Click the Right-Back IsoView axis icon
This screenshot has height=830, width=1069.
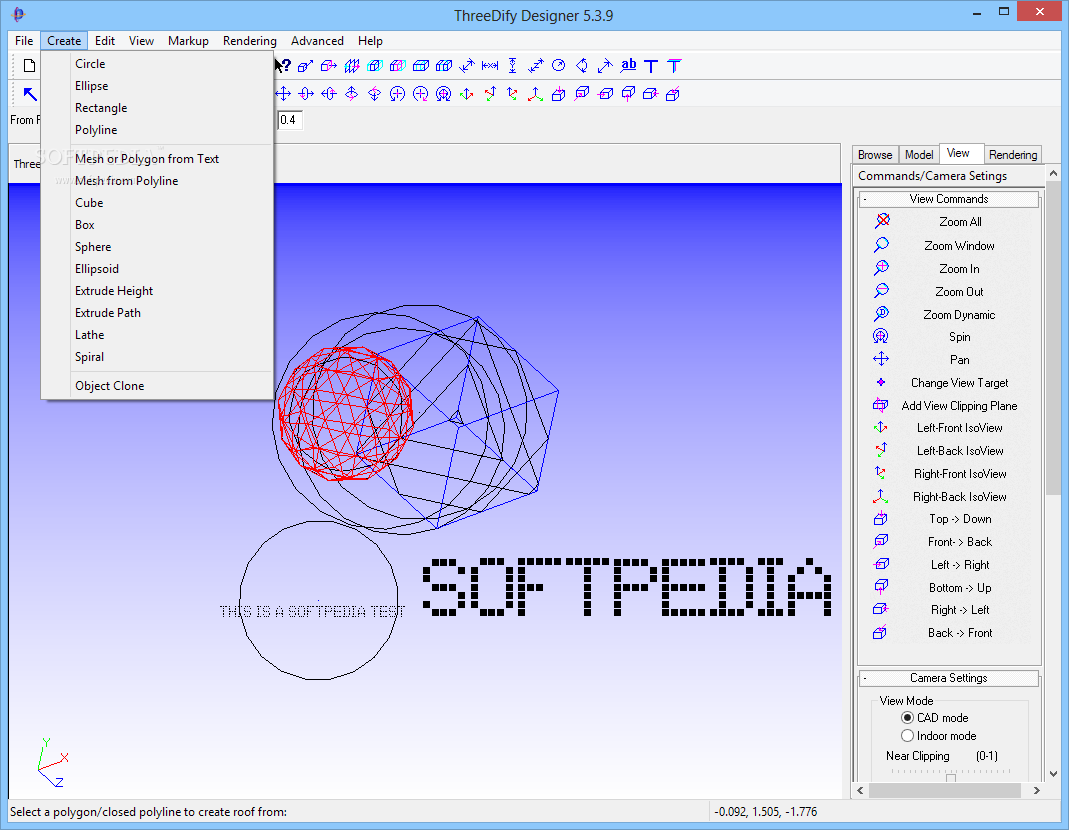[881, 496]
